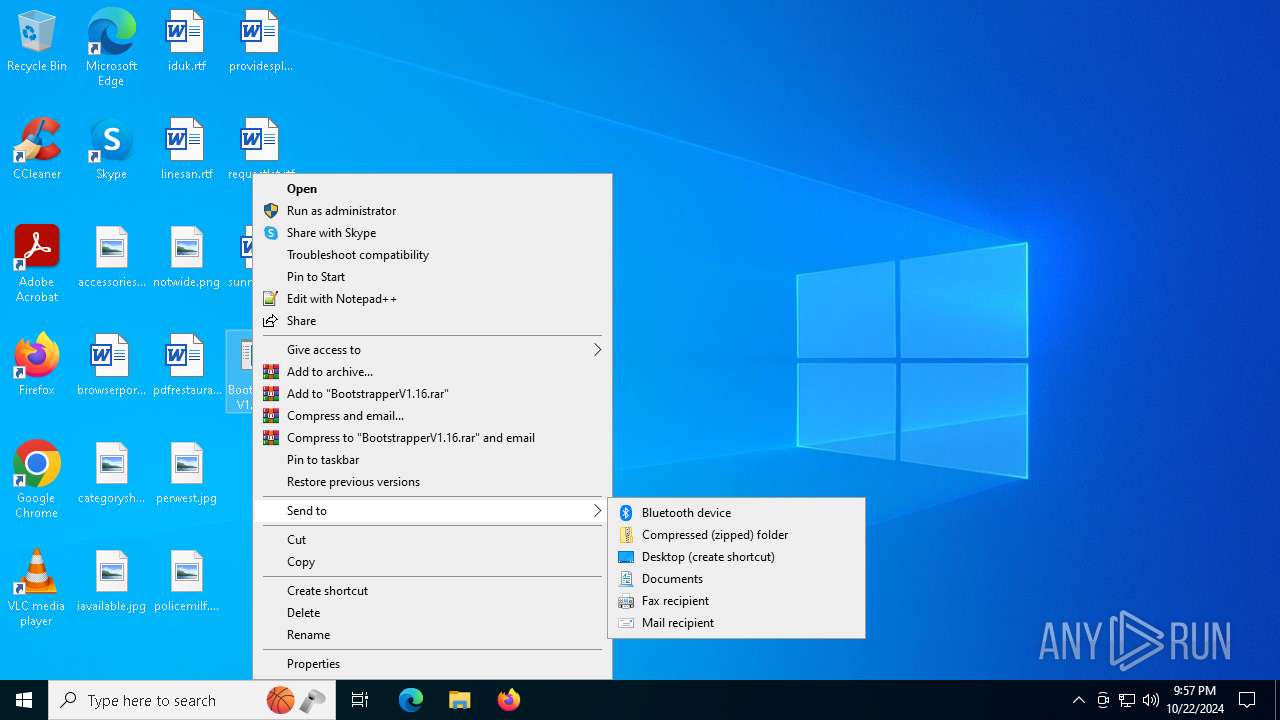Choose Compress and email...

[432, 416]
